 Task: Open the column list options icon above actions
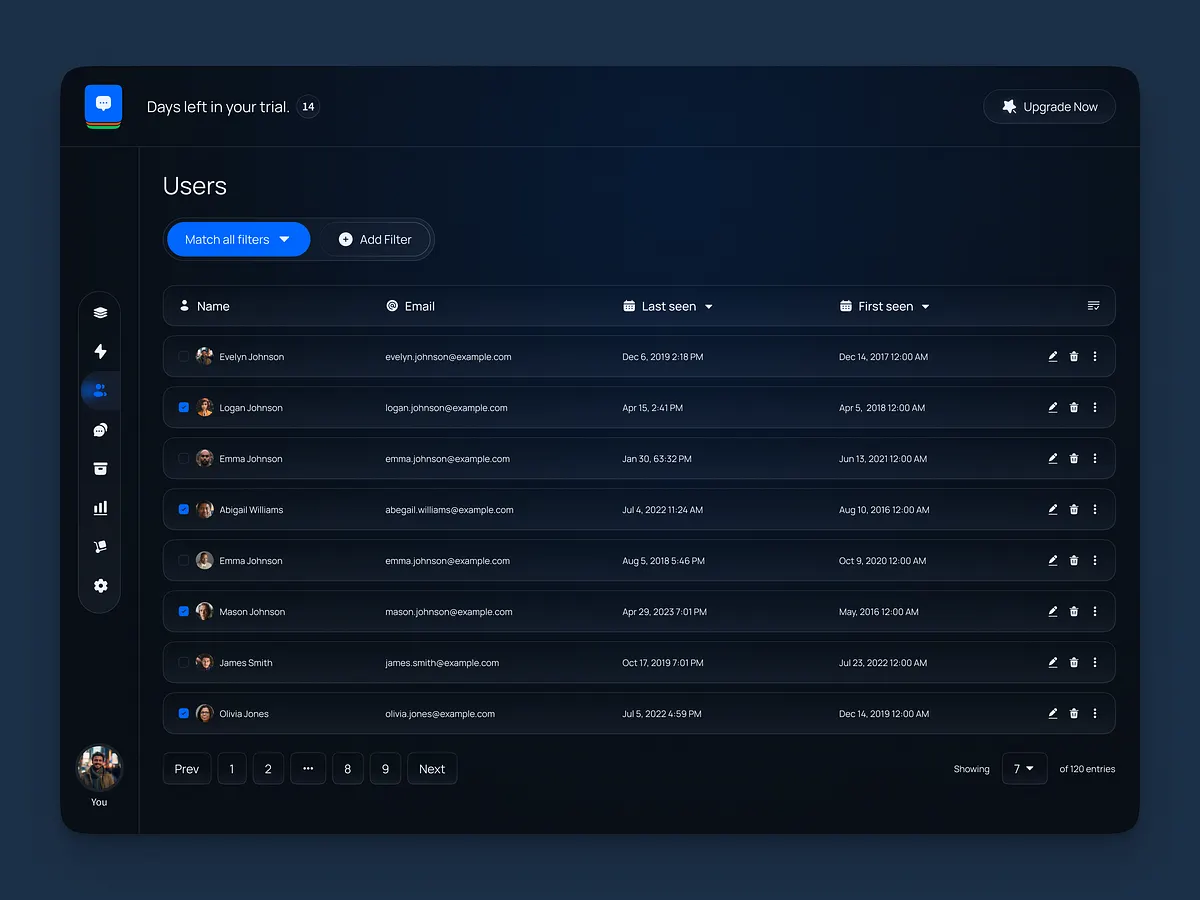pyautogui.click(x=1094, y=306)
